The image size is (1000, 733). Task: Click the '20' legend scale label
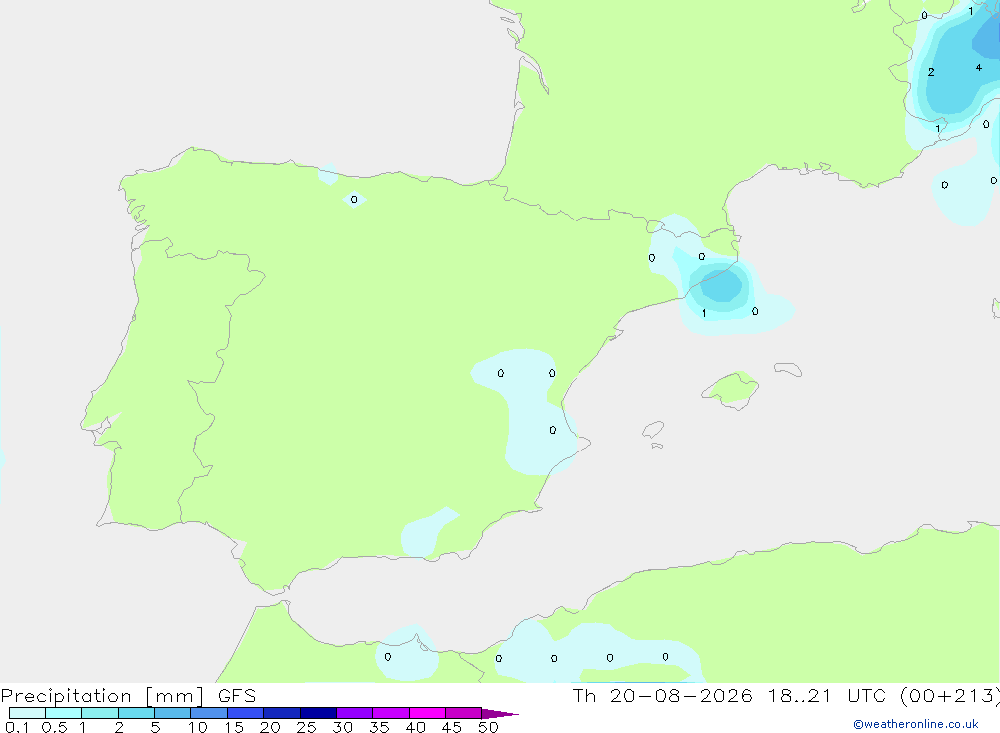pyautogui.click(x=270, y=727)
